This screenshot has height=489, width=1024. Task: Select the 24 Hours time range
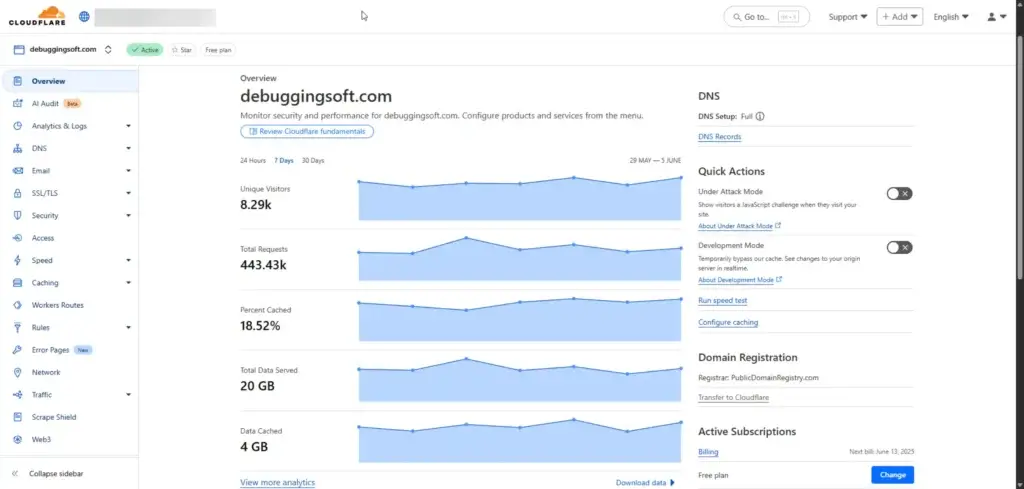click(253, 161)
